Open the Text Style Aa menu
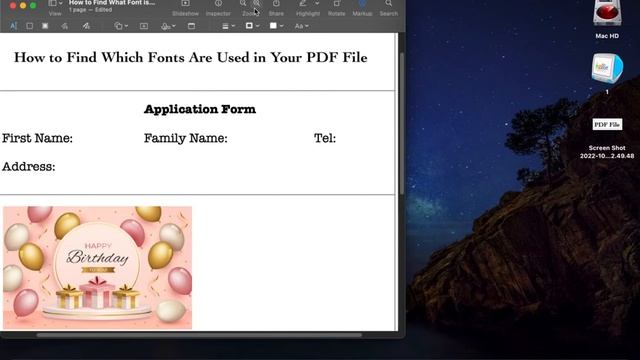 (x=302, y=26)
